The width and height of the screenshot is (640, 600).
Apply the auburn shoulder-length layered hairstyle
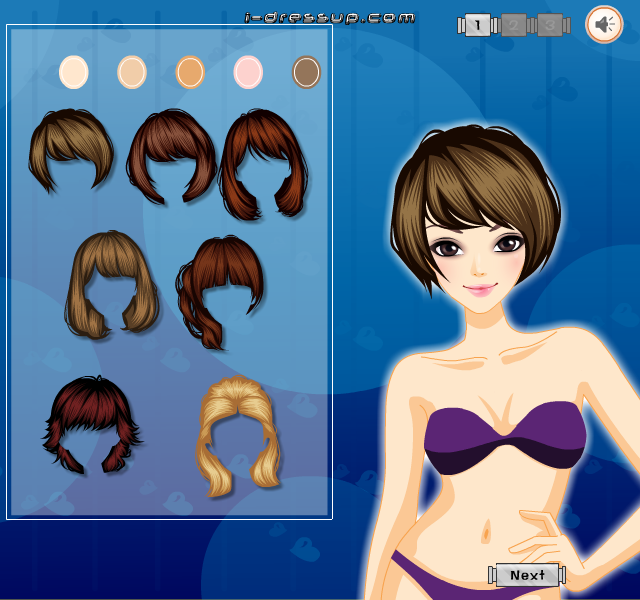click(263, 163)
